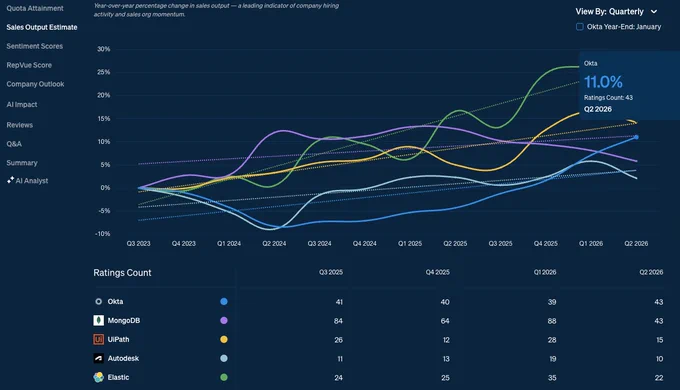Image resolution: width=680 pixels, height=390 pixels.
Task: Click the Okta company logo icon
Action: [x=98, y=302]
